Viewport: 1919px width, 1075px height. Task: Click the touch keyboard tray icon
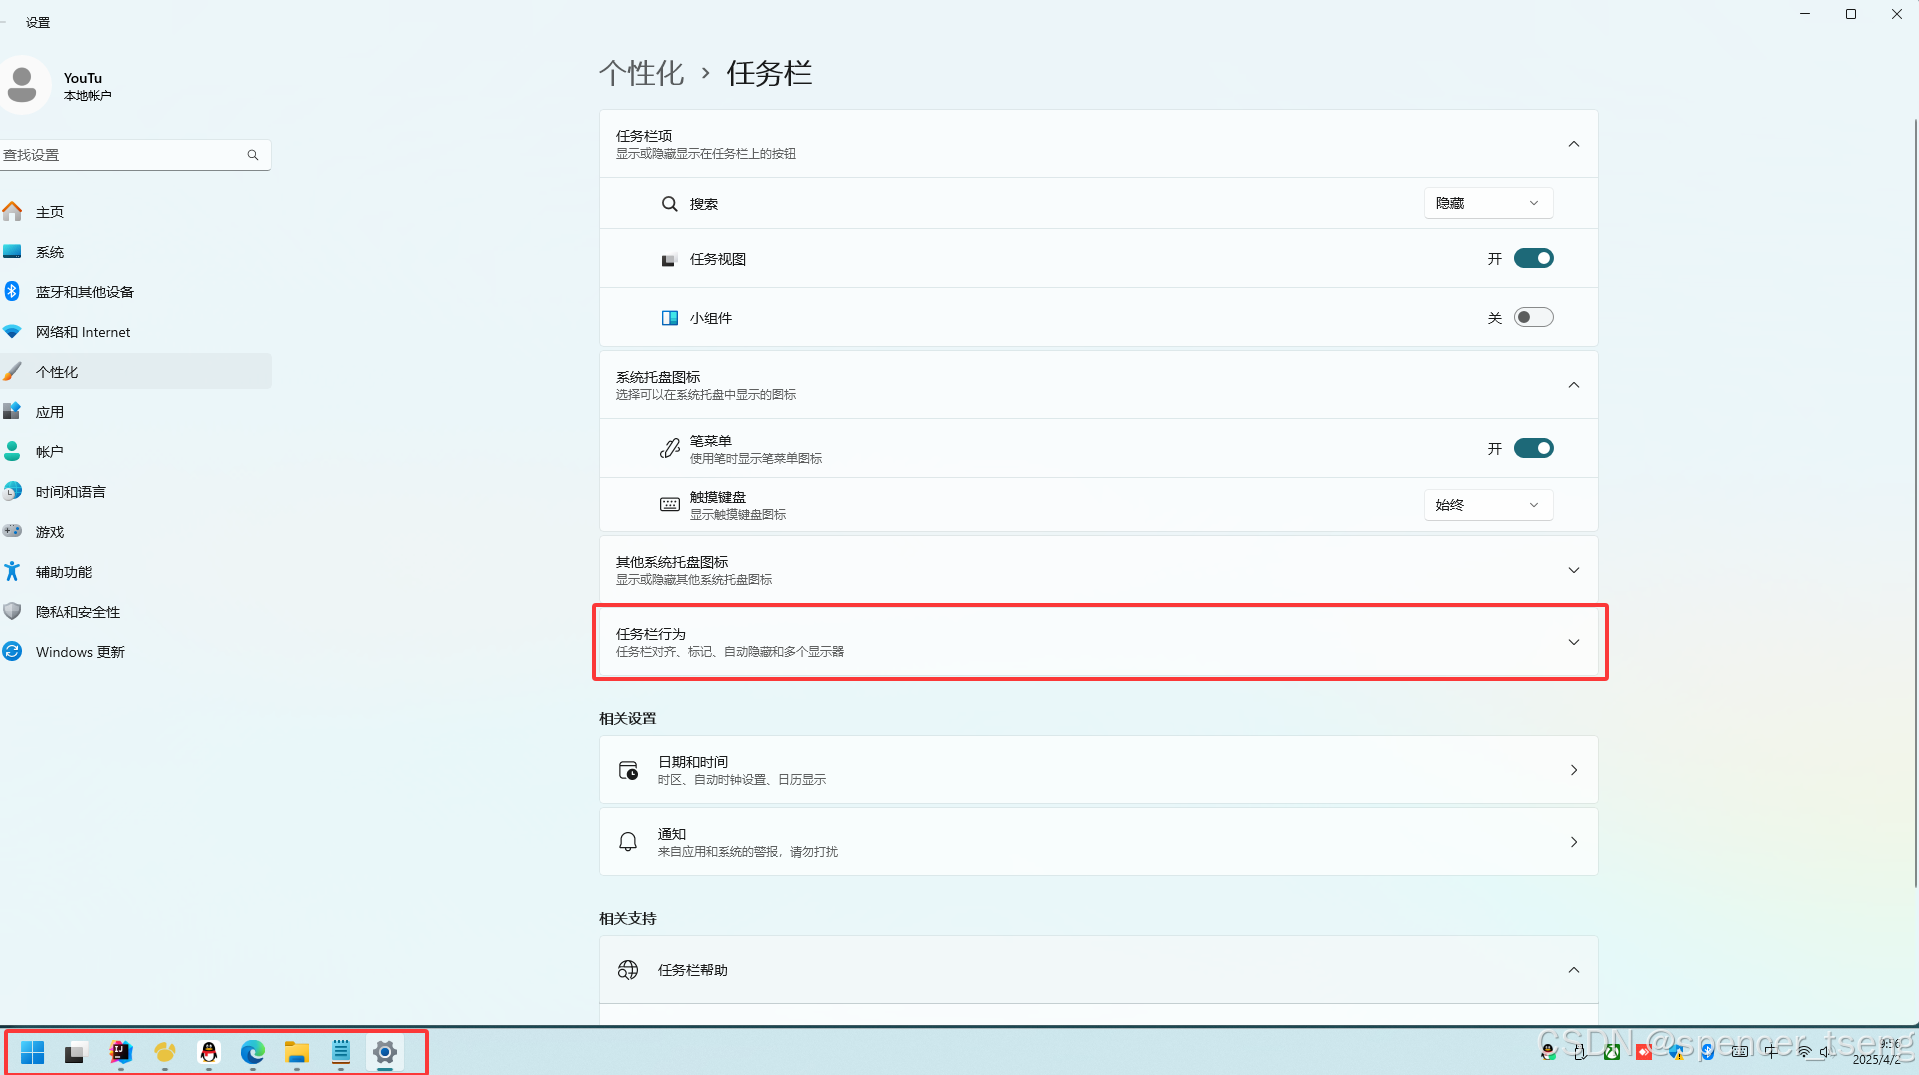1740,1052
